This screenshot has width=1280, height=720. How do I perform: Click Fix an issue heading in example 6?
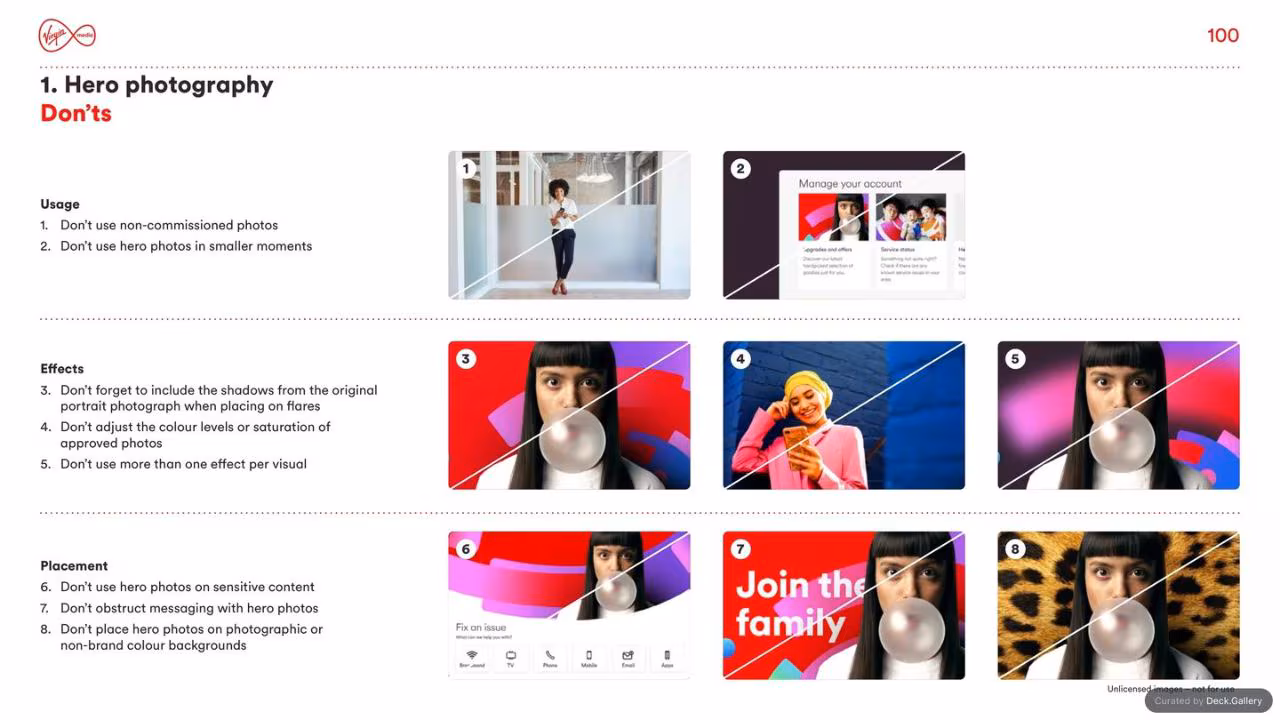[x=481, y=628]
